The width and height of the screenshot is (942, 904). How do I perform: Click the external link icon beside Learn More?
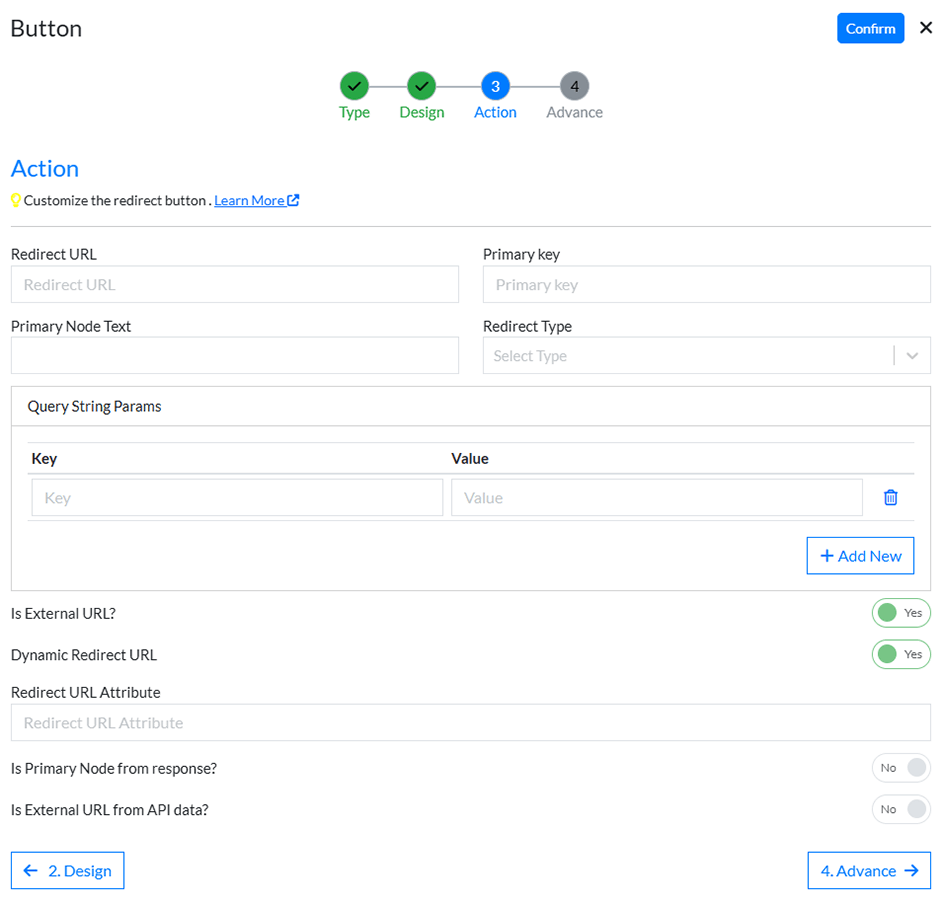[x=293, y=200]
